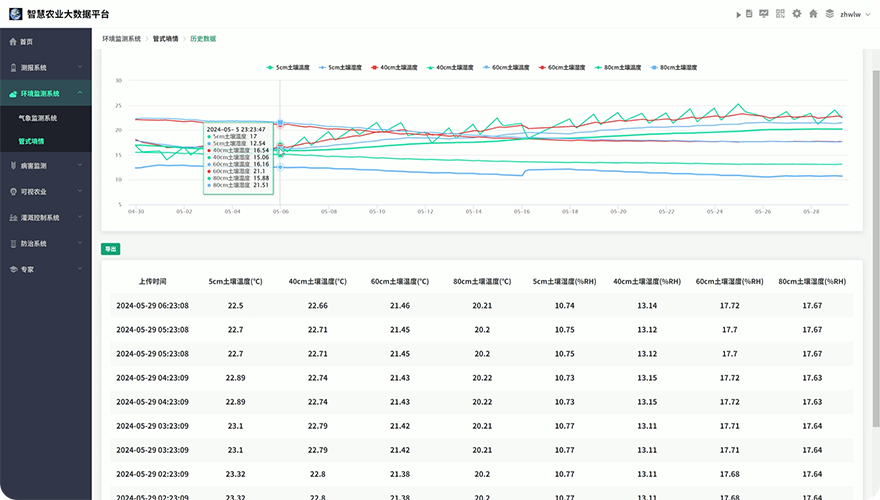Click the 2024-05-29 02:23:09 row with 23.32
The width and height of the screenshot is (880, 500).
click(x=482, y=474)
